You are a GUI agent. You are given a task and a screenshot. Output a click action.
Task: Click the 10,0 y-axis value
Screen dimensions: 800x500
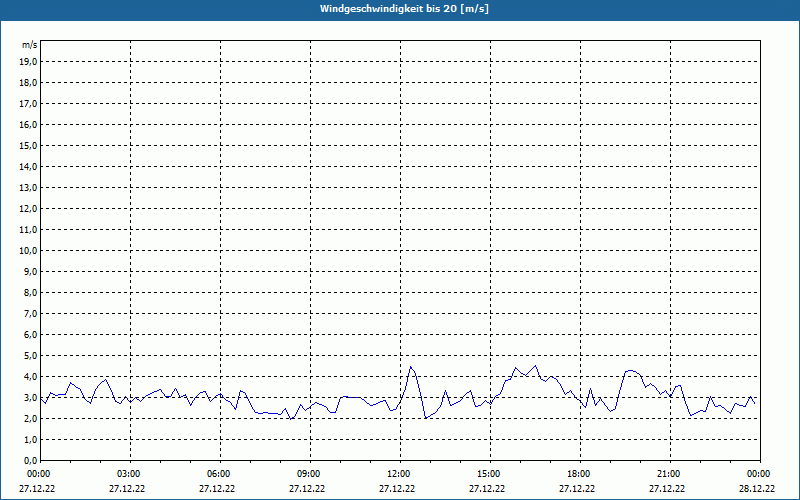29,250
